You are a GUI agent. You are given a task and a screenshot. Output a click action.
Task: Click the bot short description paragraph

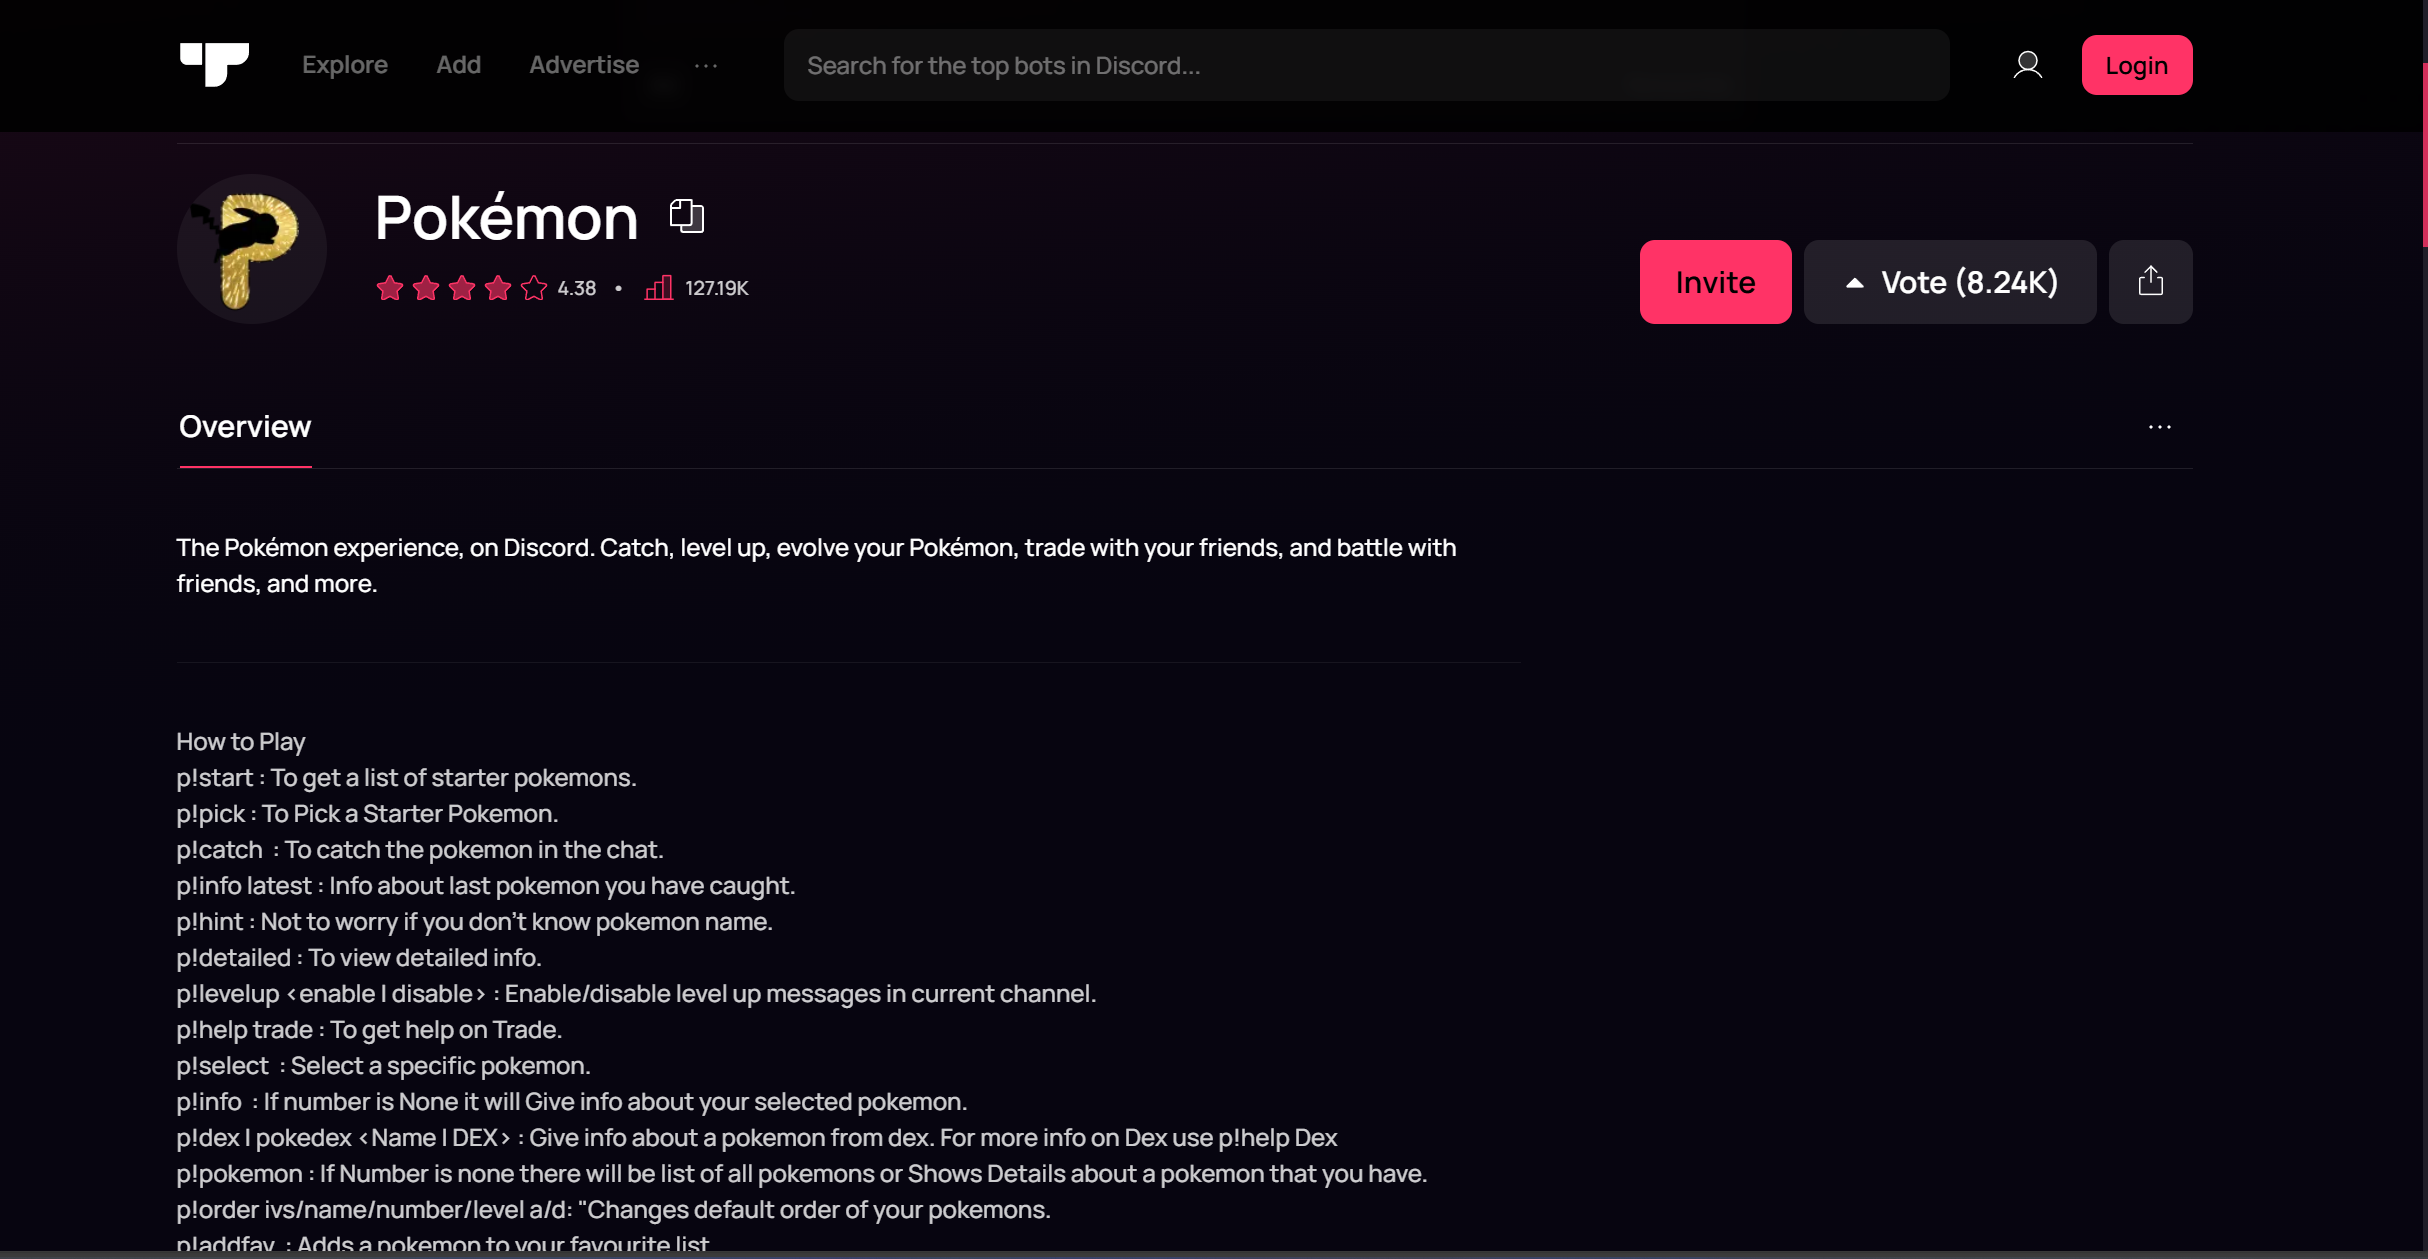point(816,566)
